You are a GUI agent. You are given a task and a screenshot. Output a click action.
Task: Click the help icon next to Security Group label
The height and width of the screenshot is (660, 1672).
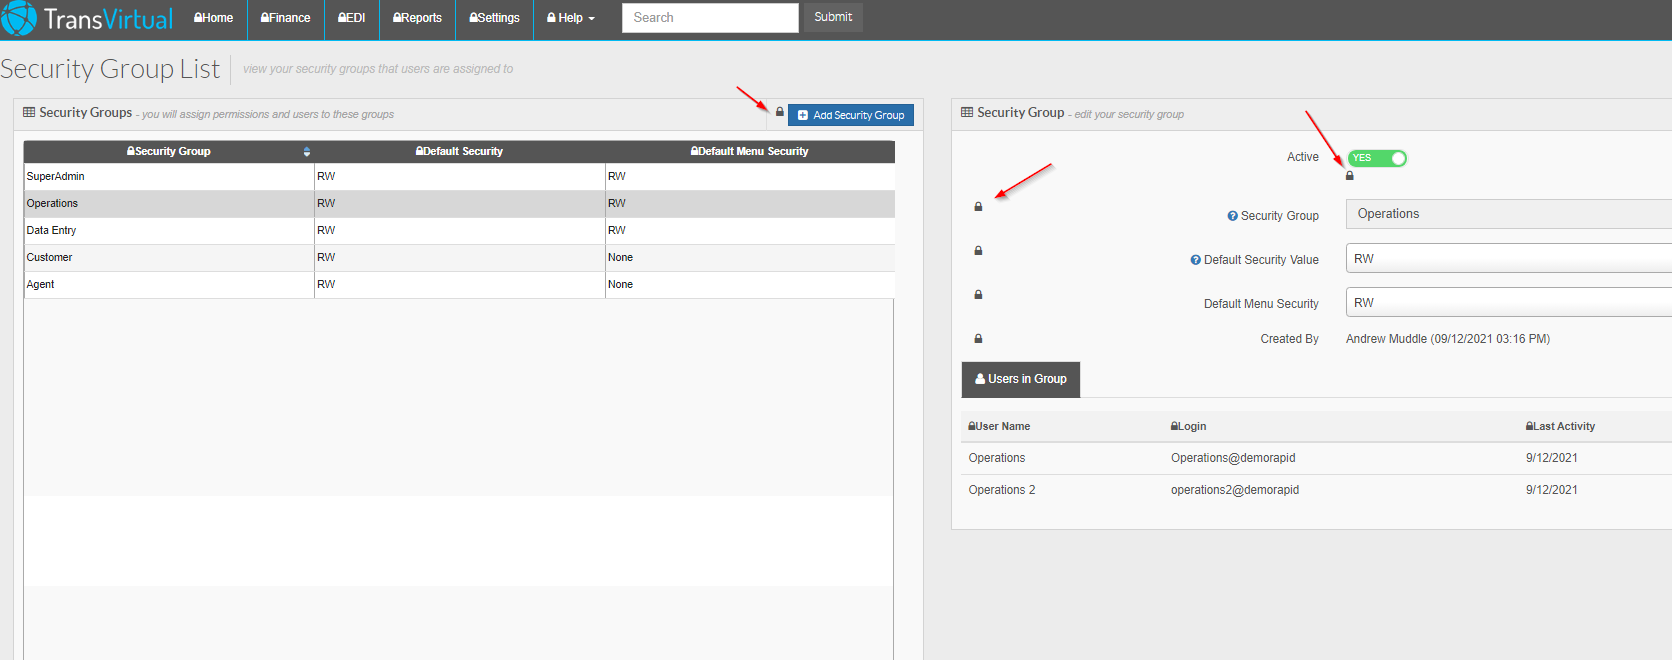(1233, 216)
